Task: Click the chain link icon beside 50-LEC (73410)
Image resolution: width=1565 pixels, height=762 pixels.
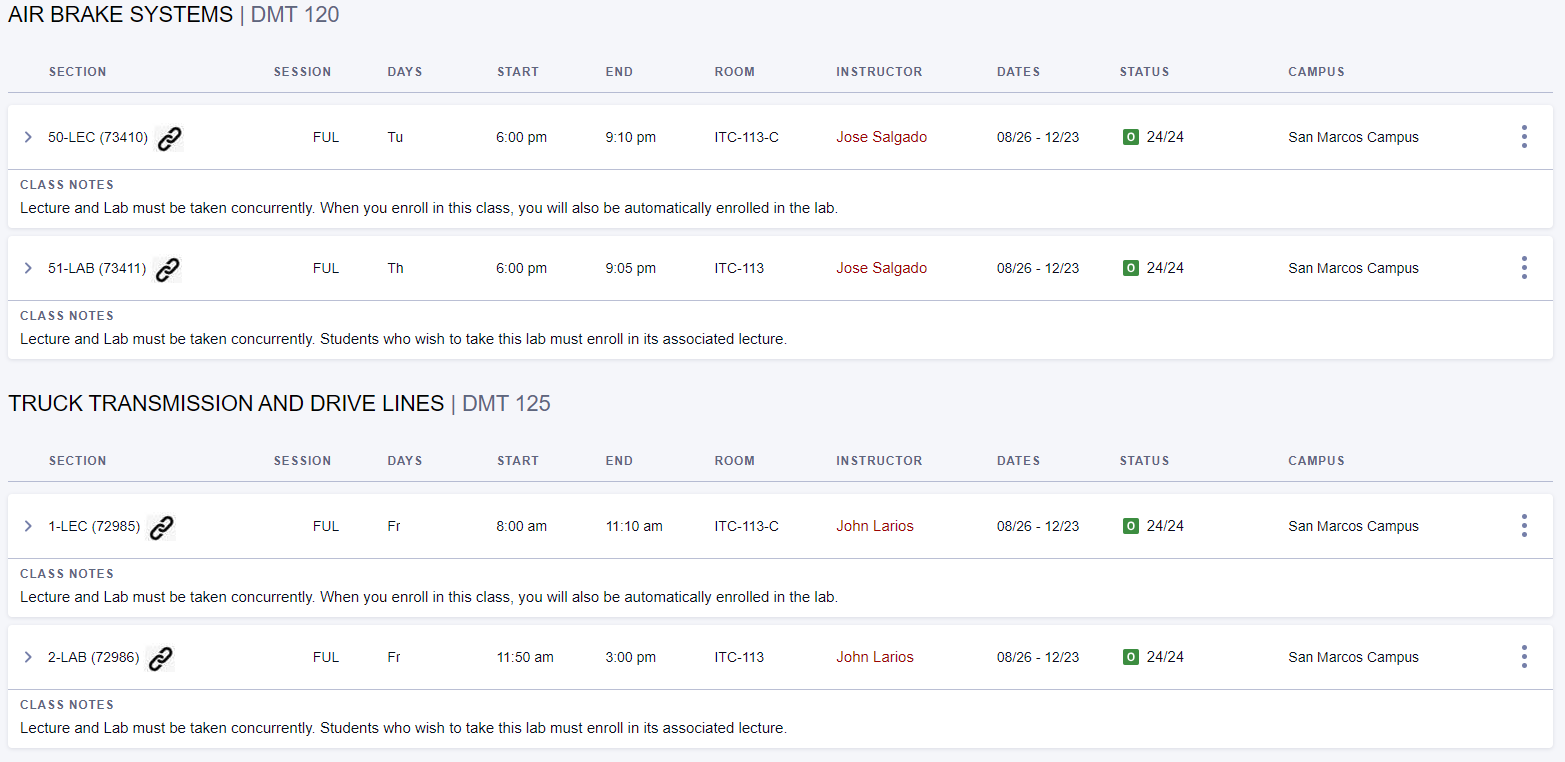Action: [x=170, y=138]
